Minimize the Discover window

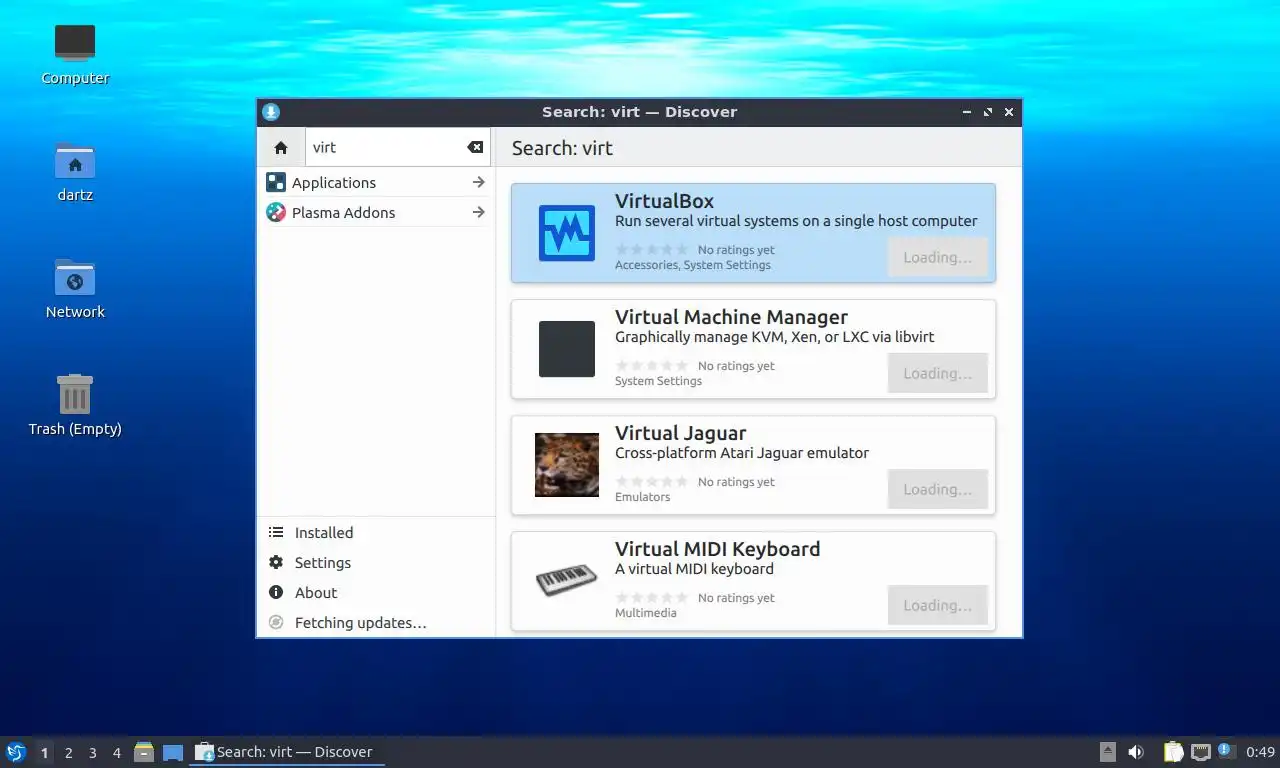coord(967,112)
